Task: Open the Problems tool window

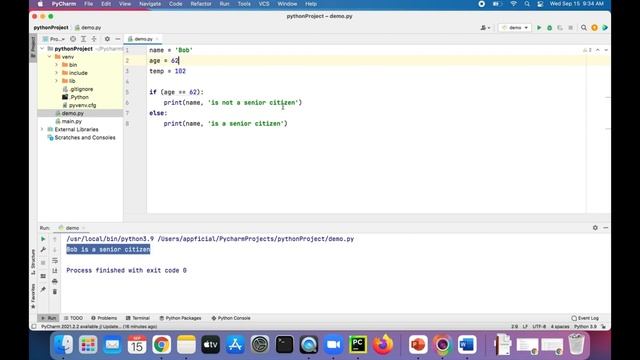Action: click(x=104, y=318)
